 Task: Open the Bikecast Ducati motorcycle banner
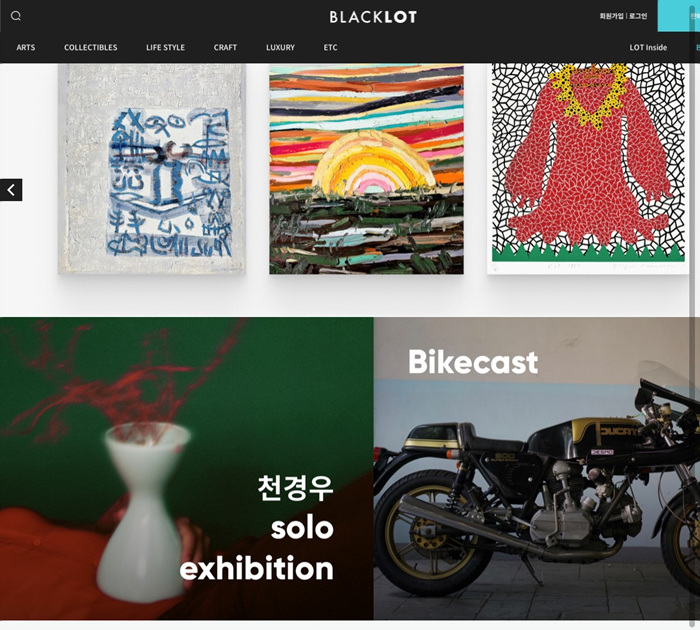tap(532, 468)
